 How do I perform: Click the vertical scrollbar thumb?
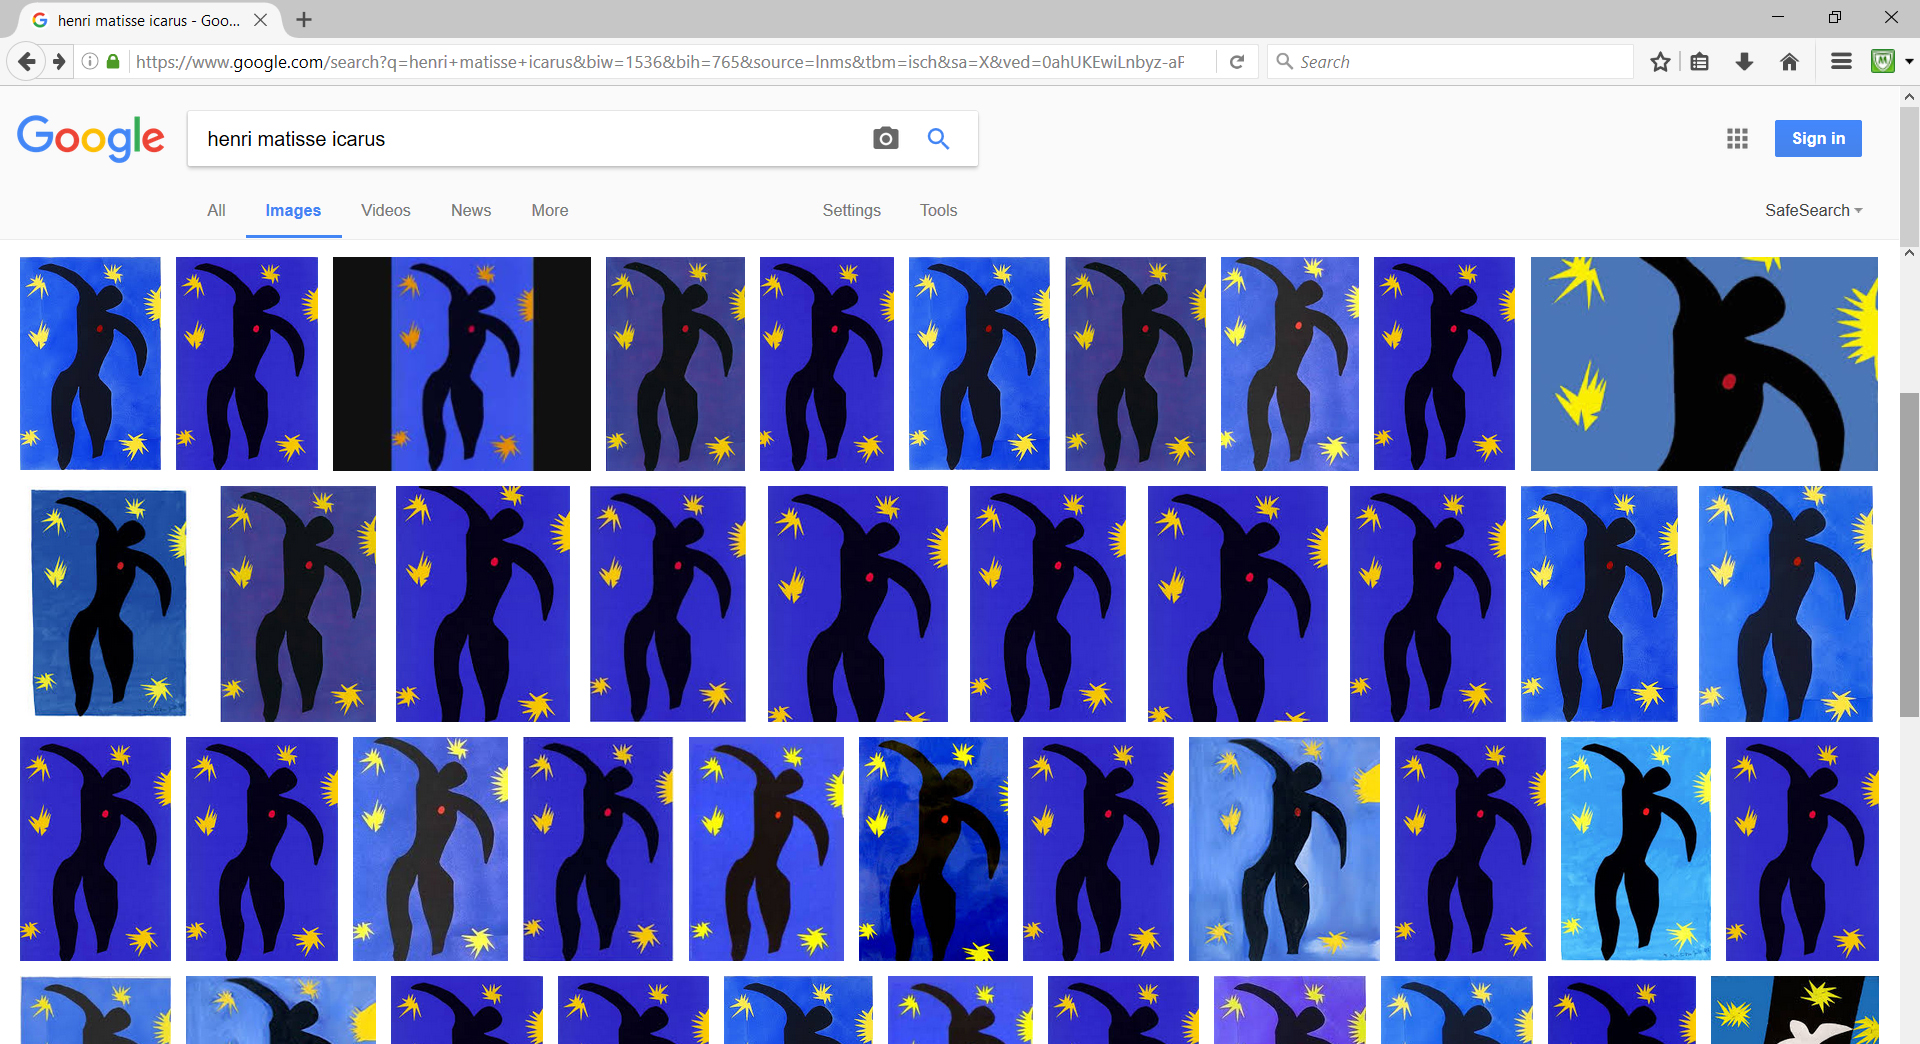[1909, 555]
